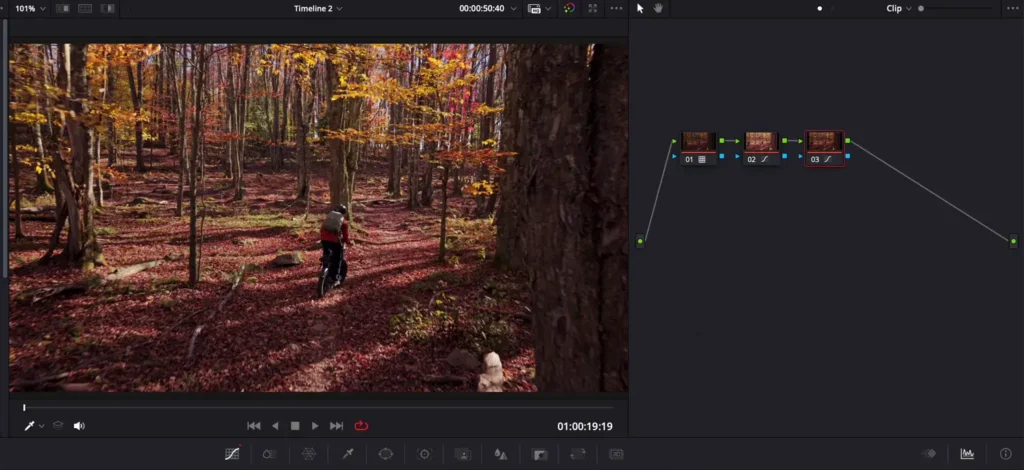Viewport: 1024px width, 470px height.
Task: Open the Blur and Sharpen palette
Action: [500, 454]
